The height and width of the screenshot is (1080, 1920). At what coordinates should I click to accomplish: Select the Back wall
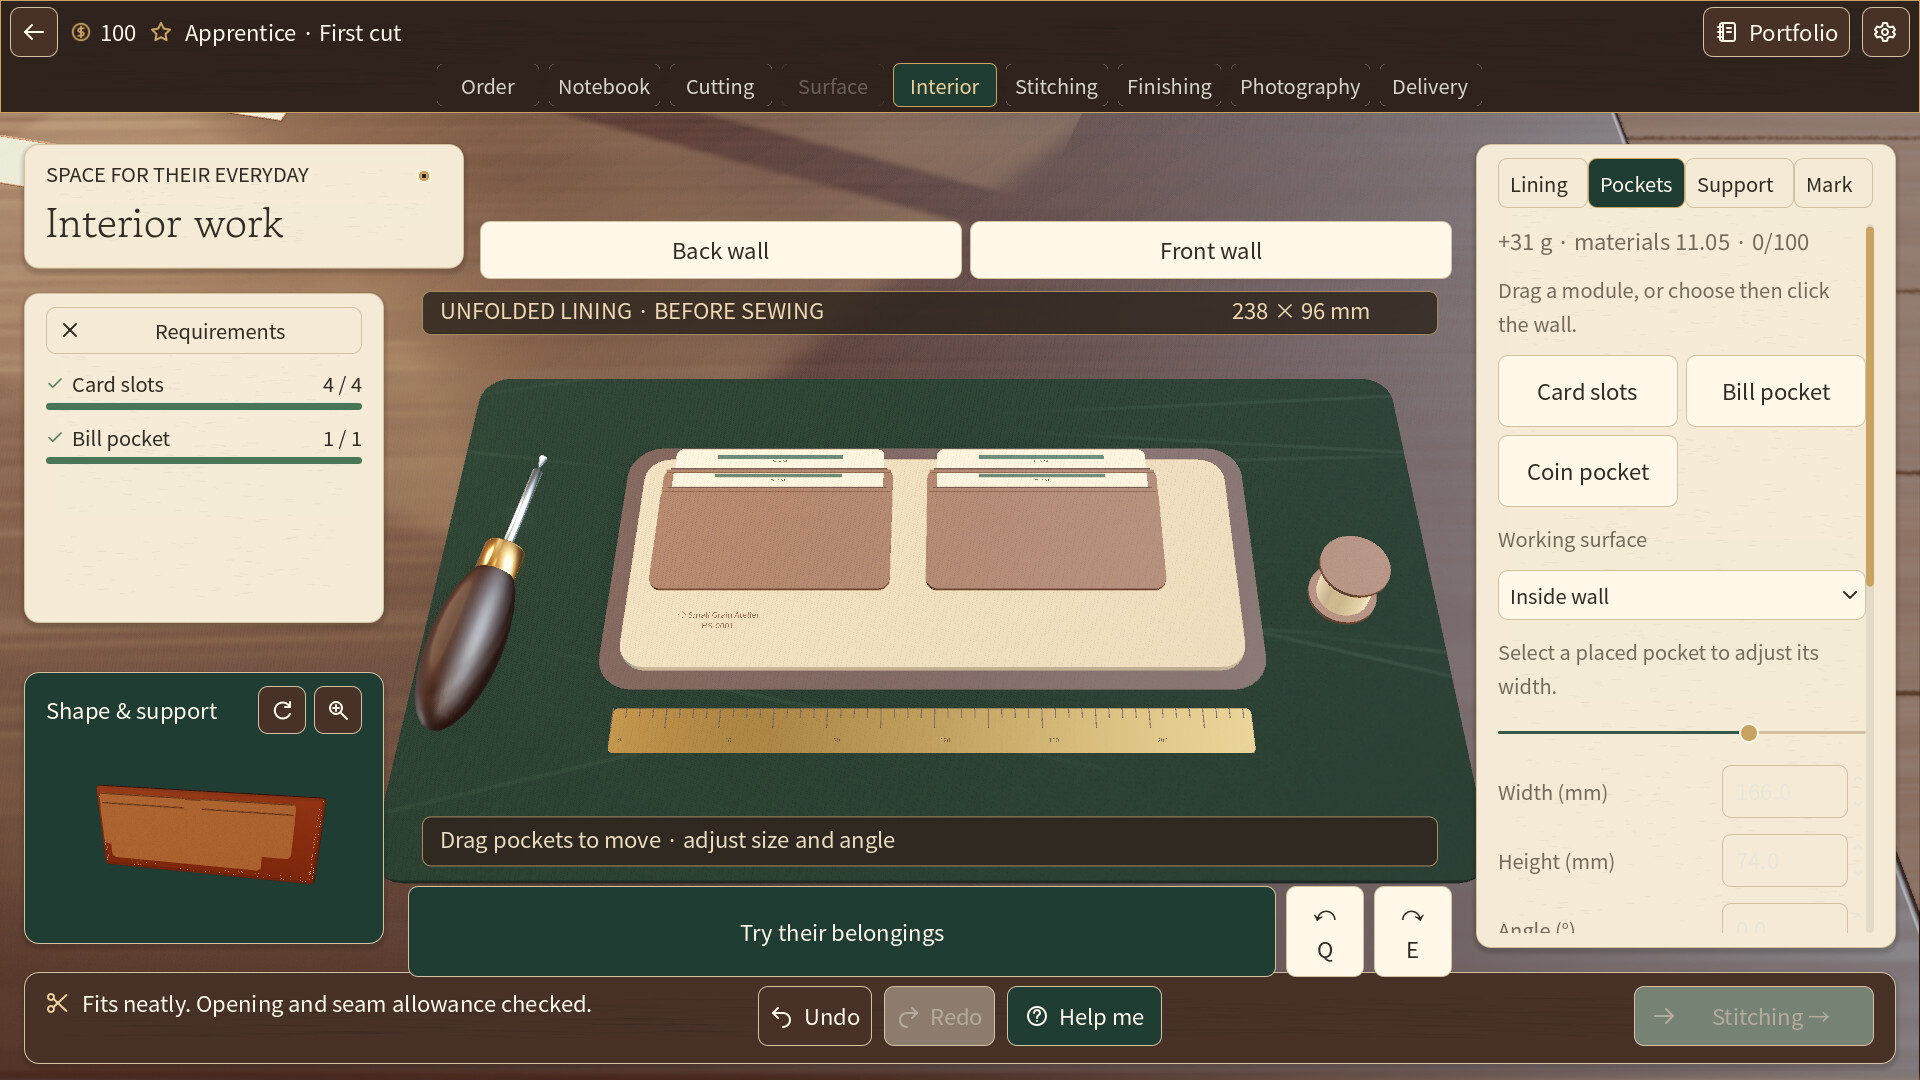point(720,250)
